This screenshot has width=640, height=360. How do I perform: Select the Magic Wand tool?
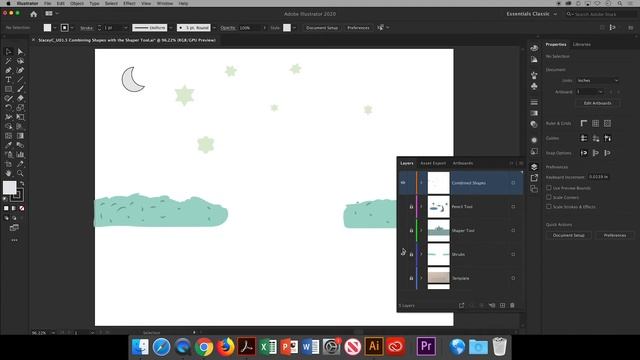8,61
